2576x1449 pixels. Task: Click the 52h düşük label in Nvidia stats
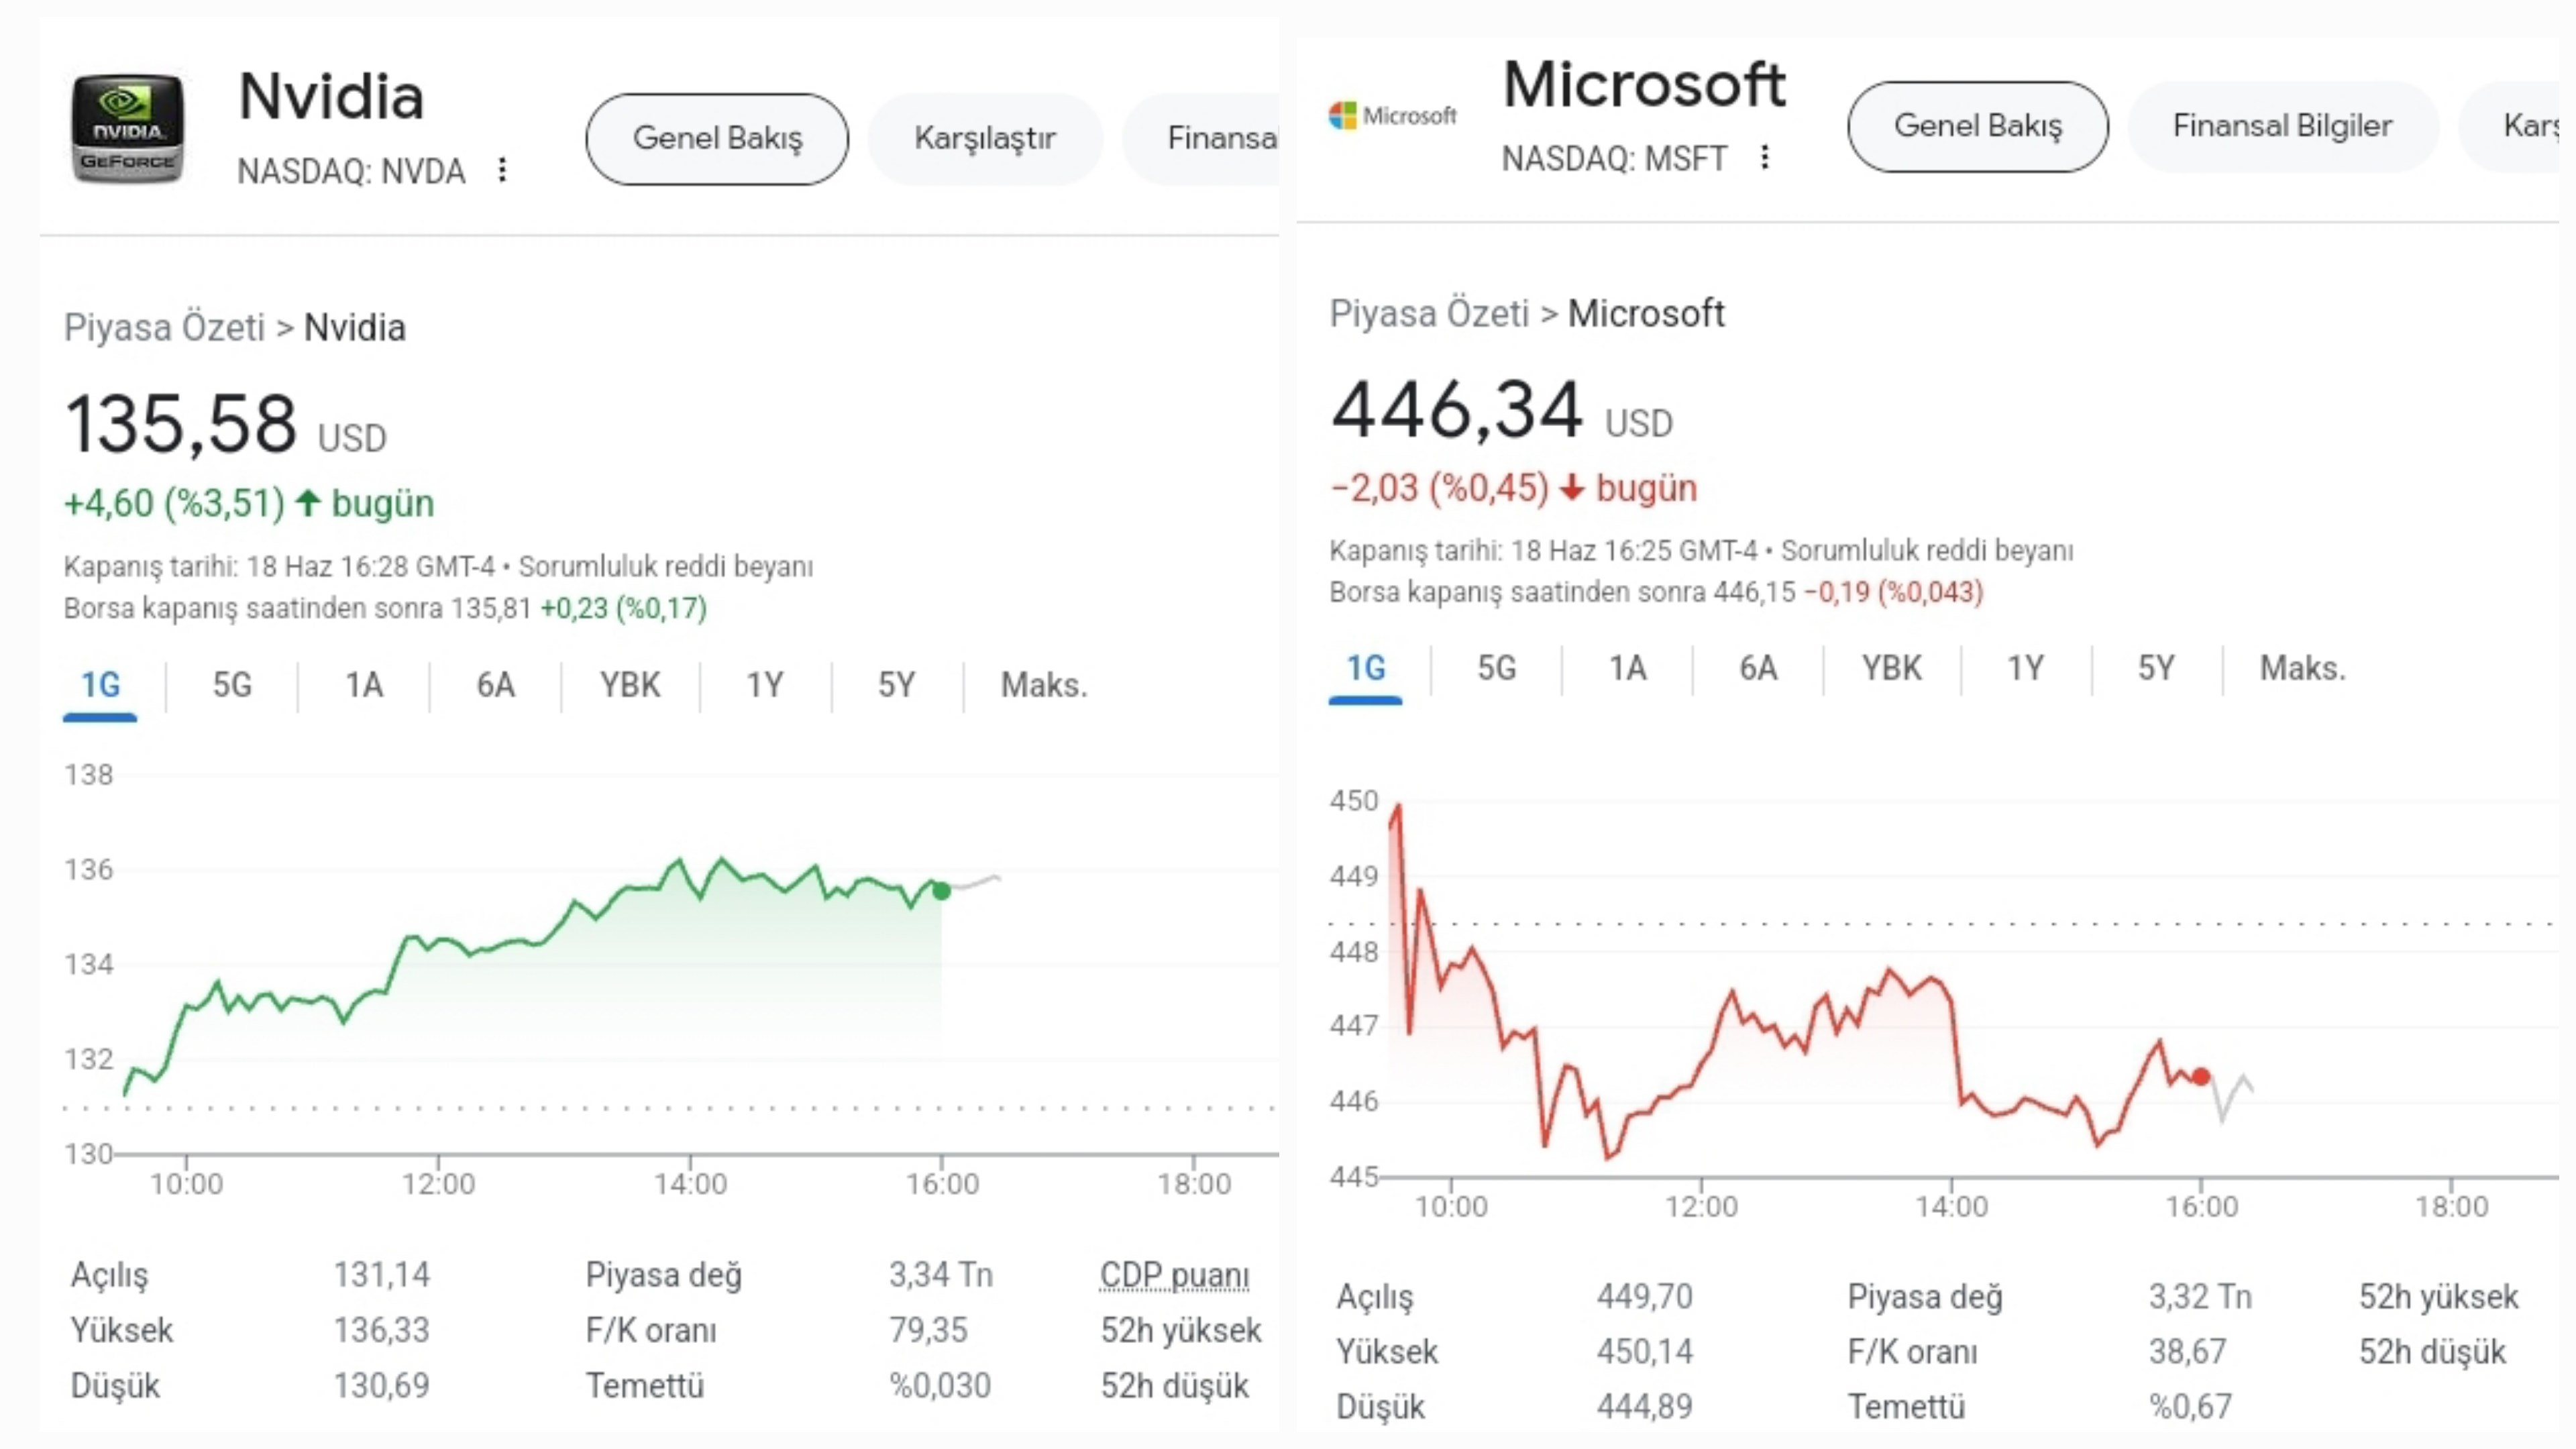pyautogui.click(x=1175, y=1386)
